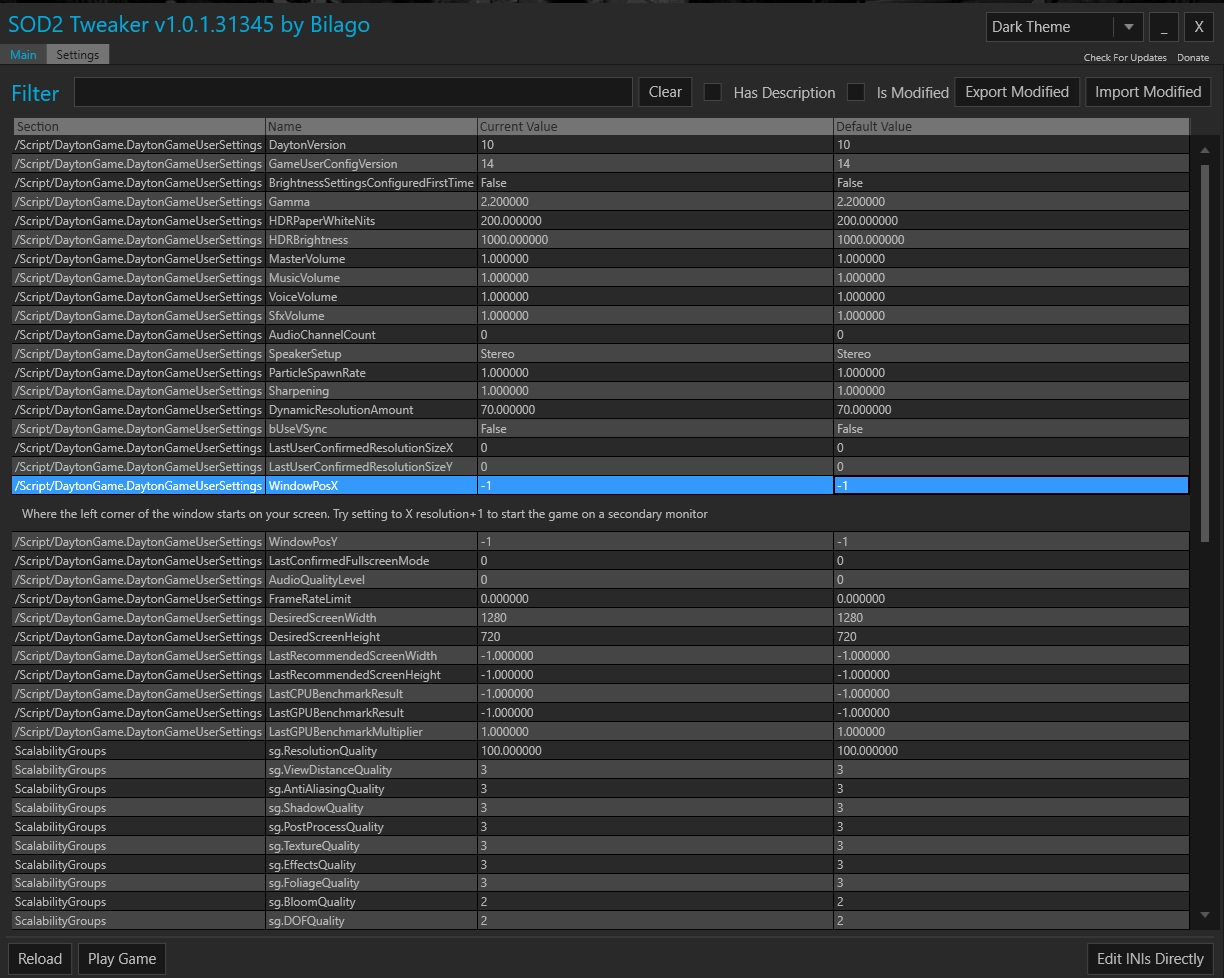Enable the Has Description checkbox

coord(713,92)
